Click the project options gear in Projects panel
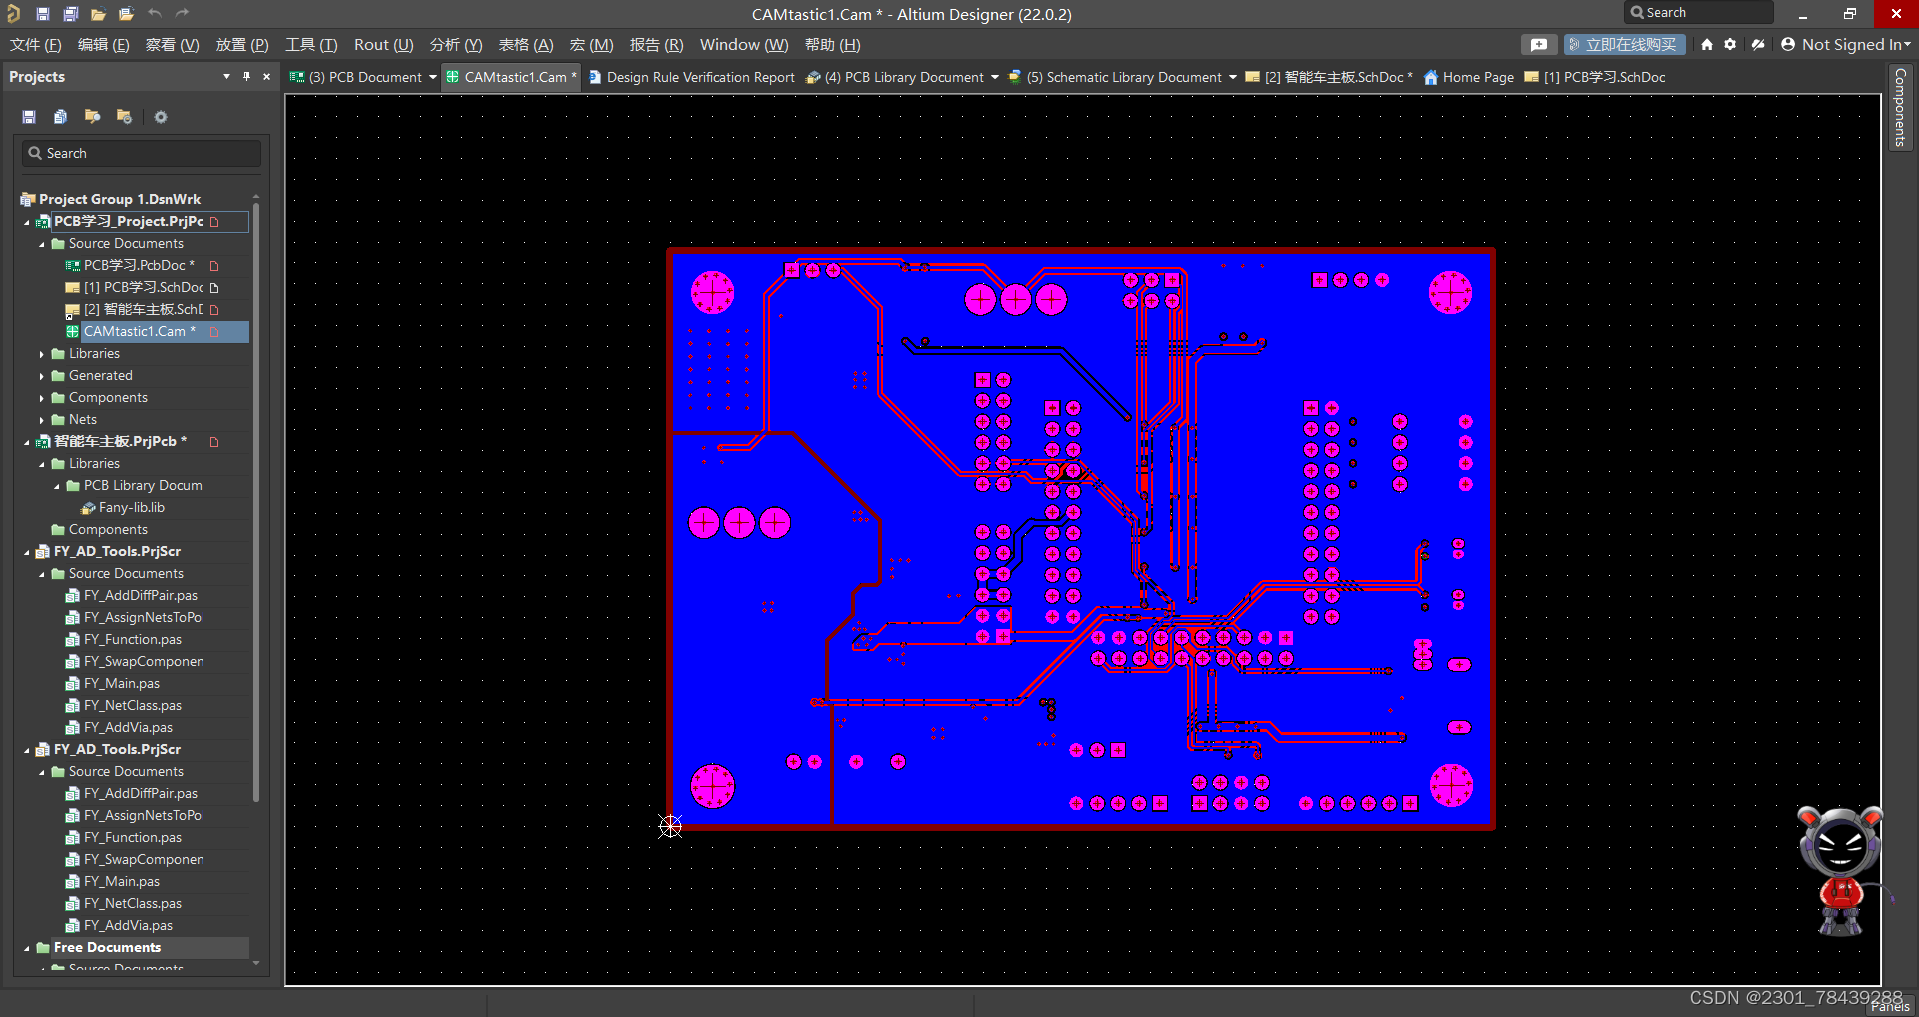1919x1017 pixels. 161,117
